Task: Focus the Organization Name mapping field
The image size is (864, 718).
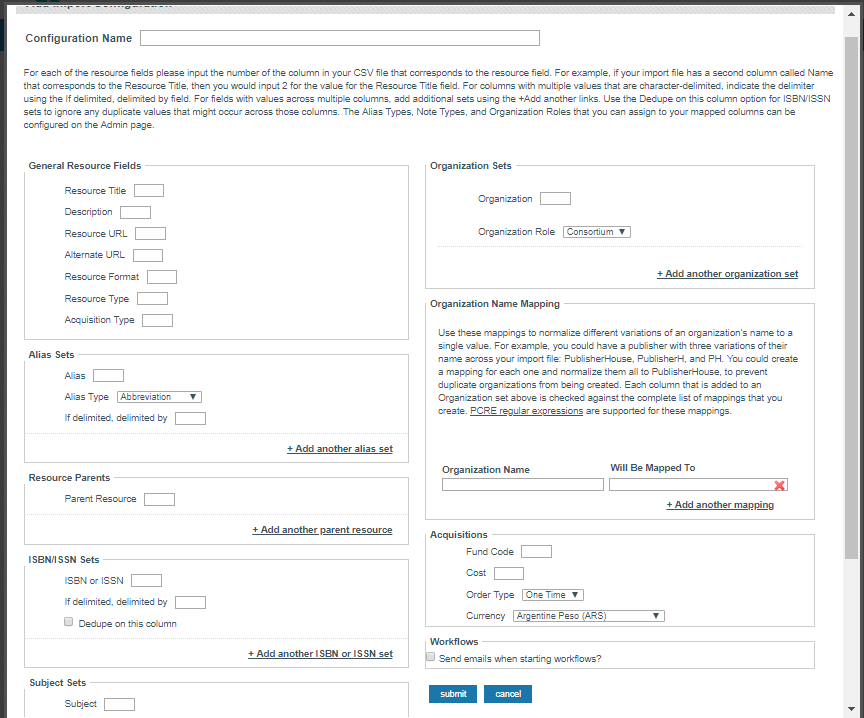Action: [x=523, y=485]
